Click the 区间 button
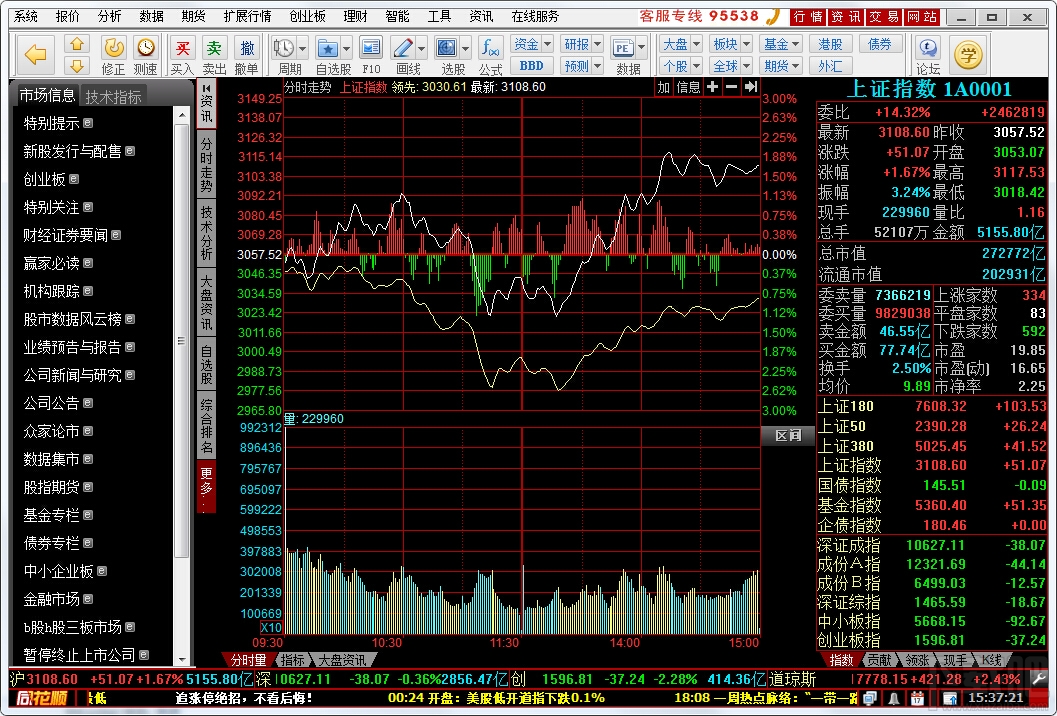 (x=787, y=436)
